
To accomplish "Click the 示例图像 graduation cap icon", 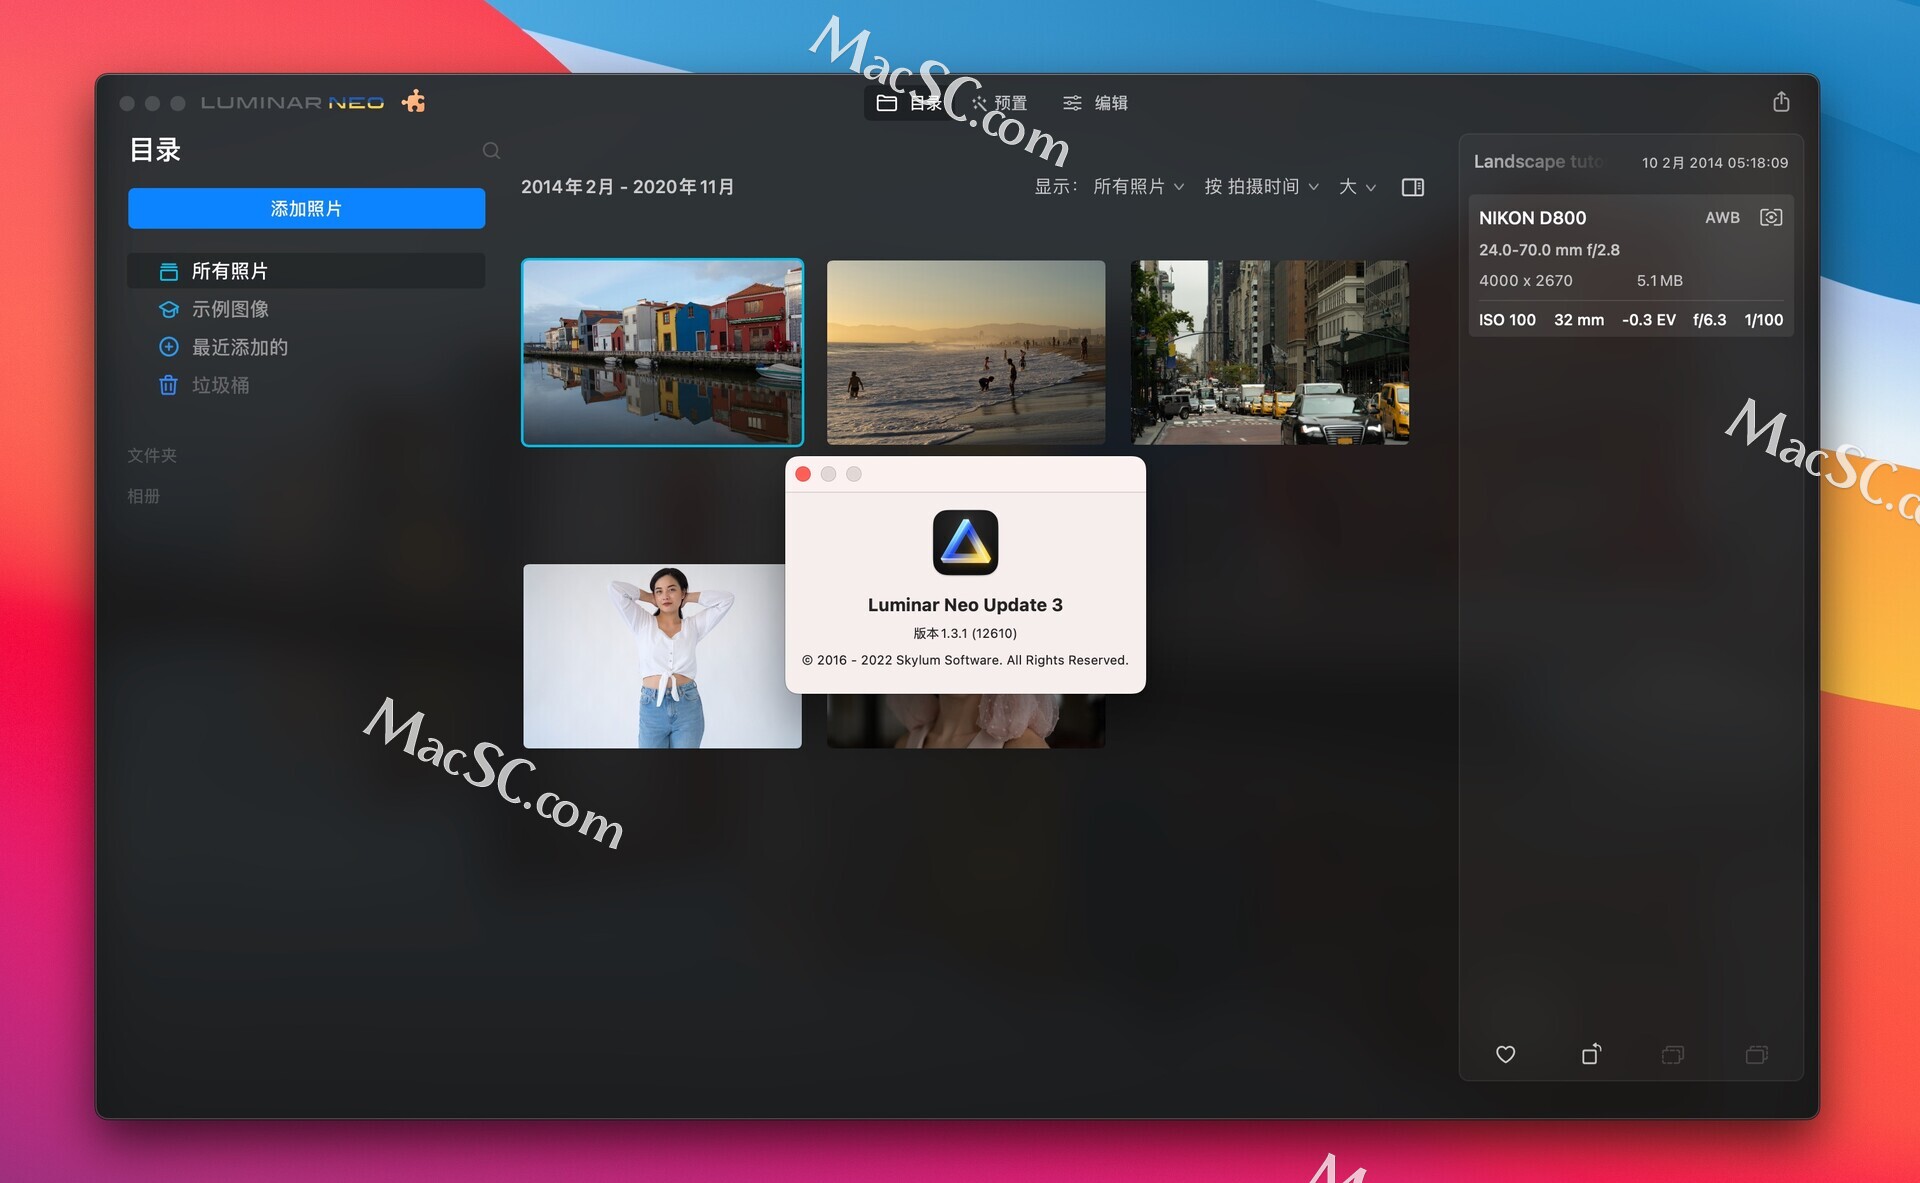I will click(169, 309).
